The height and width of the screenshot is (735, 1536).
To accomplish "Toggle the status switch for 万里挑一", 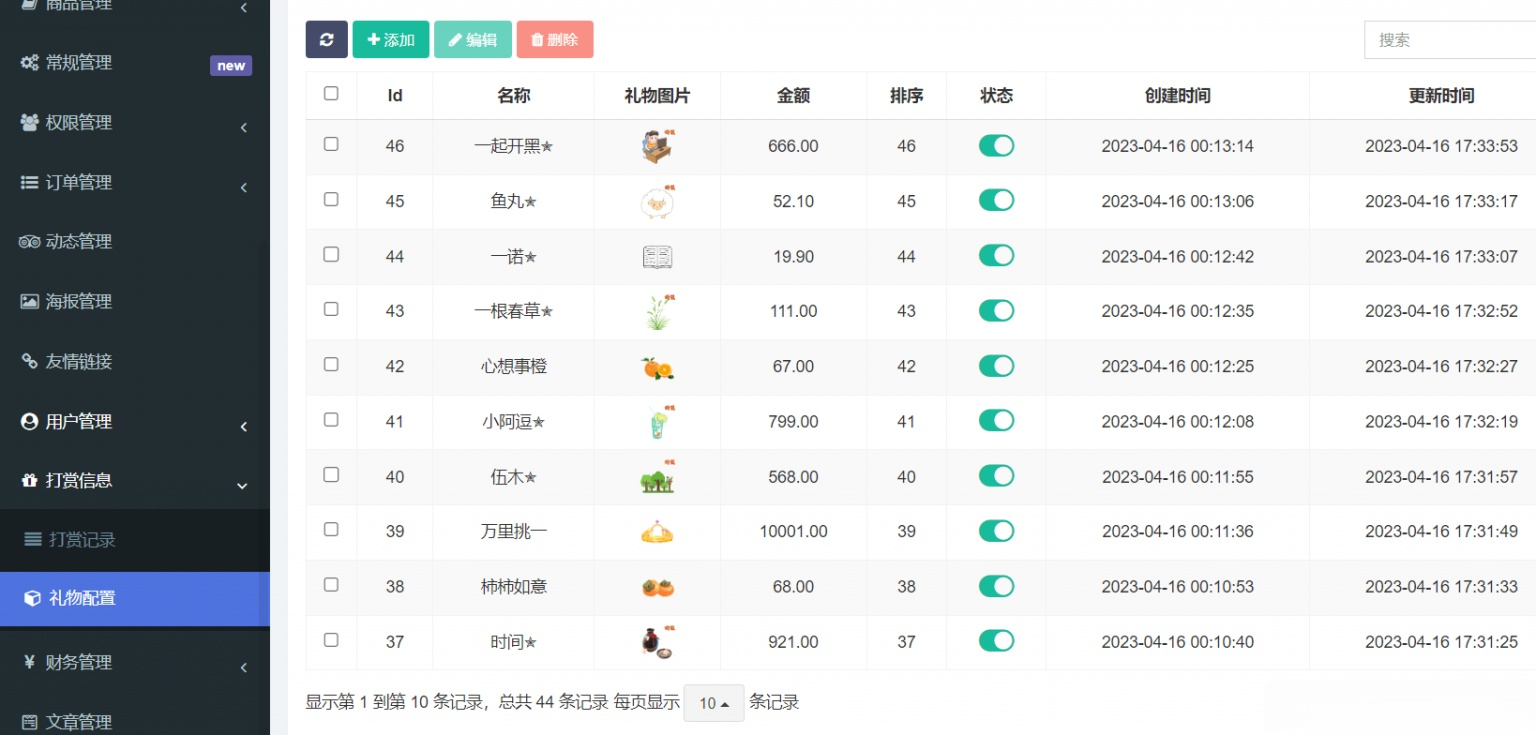I will tap(996, 531).
